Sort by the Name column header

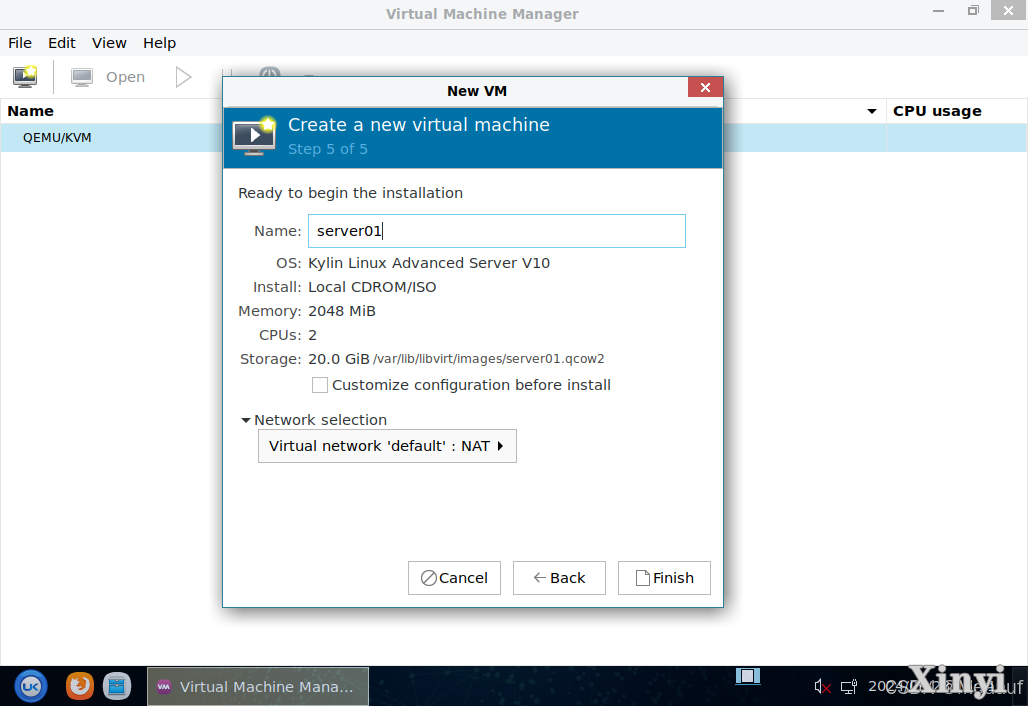(x=31, y=111)
